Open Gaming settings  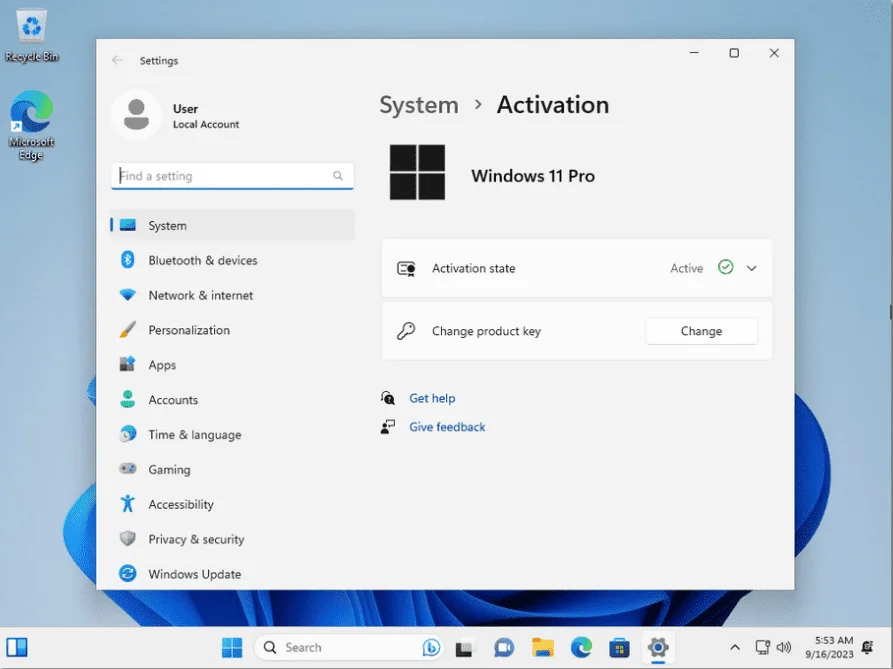coord(232,469)
